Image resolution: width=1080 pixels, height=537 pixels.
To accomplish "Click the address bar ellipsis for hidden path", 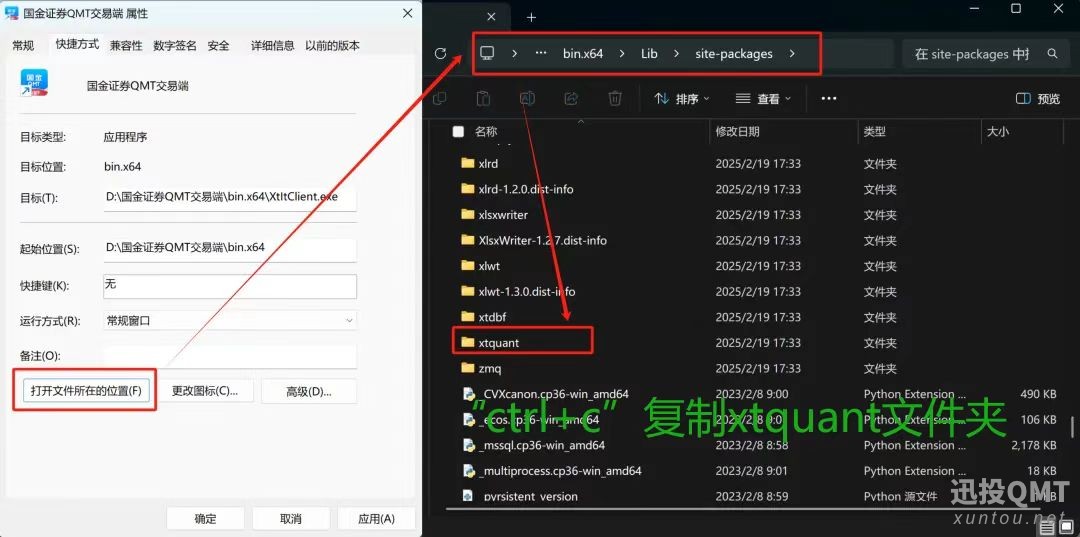I will click(541, 54).
